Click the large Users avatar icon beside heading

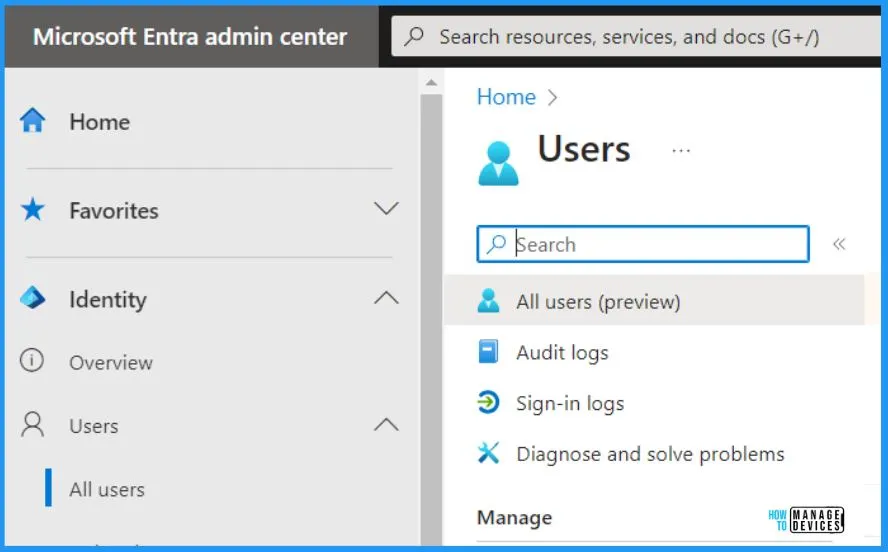coord(498,164)
